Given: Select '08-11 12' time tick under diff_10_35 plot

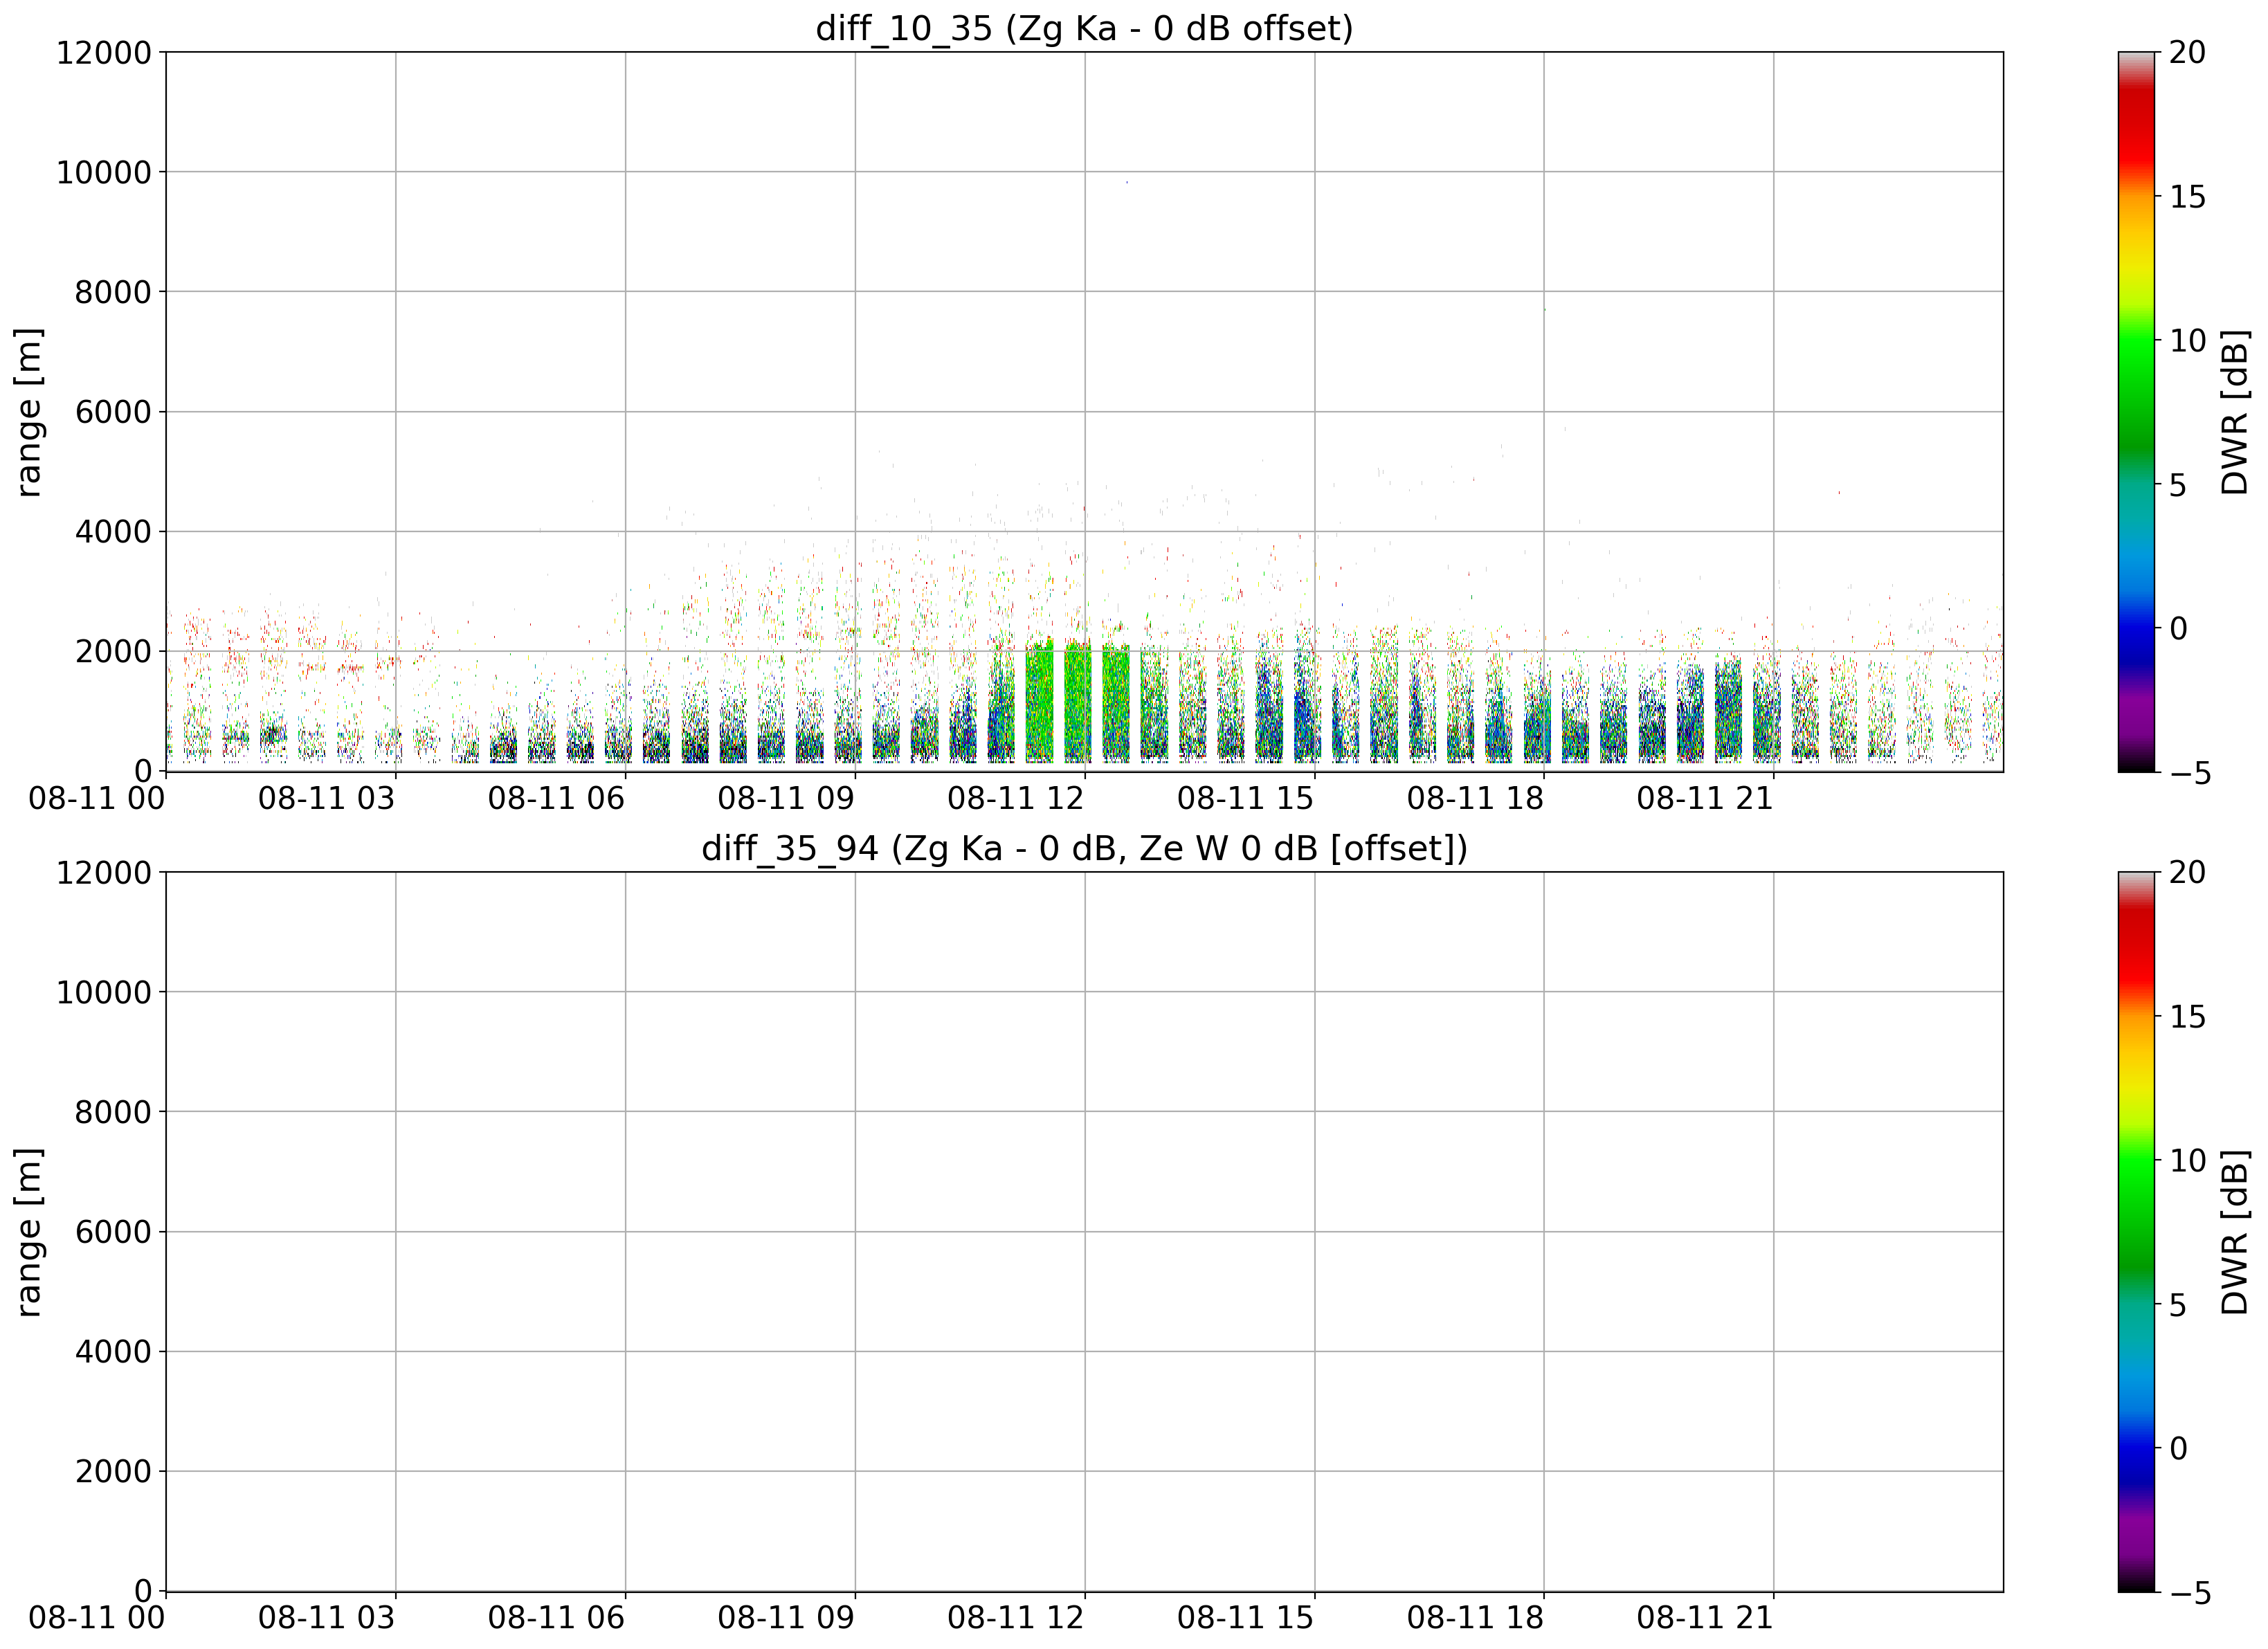Looking at the screenshot, I should [x=1016, y=799].
